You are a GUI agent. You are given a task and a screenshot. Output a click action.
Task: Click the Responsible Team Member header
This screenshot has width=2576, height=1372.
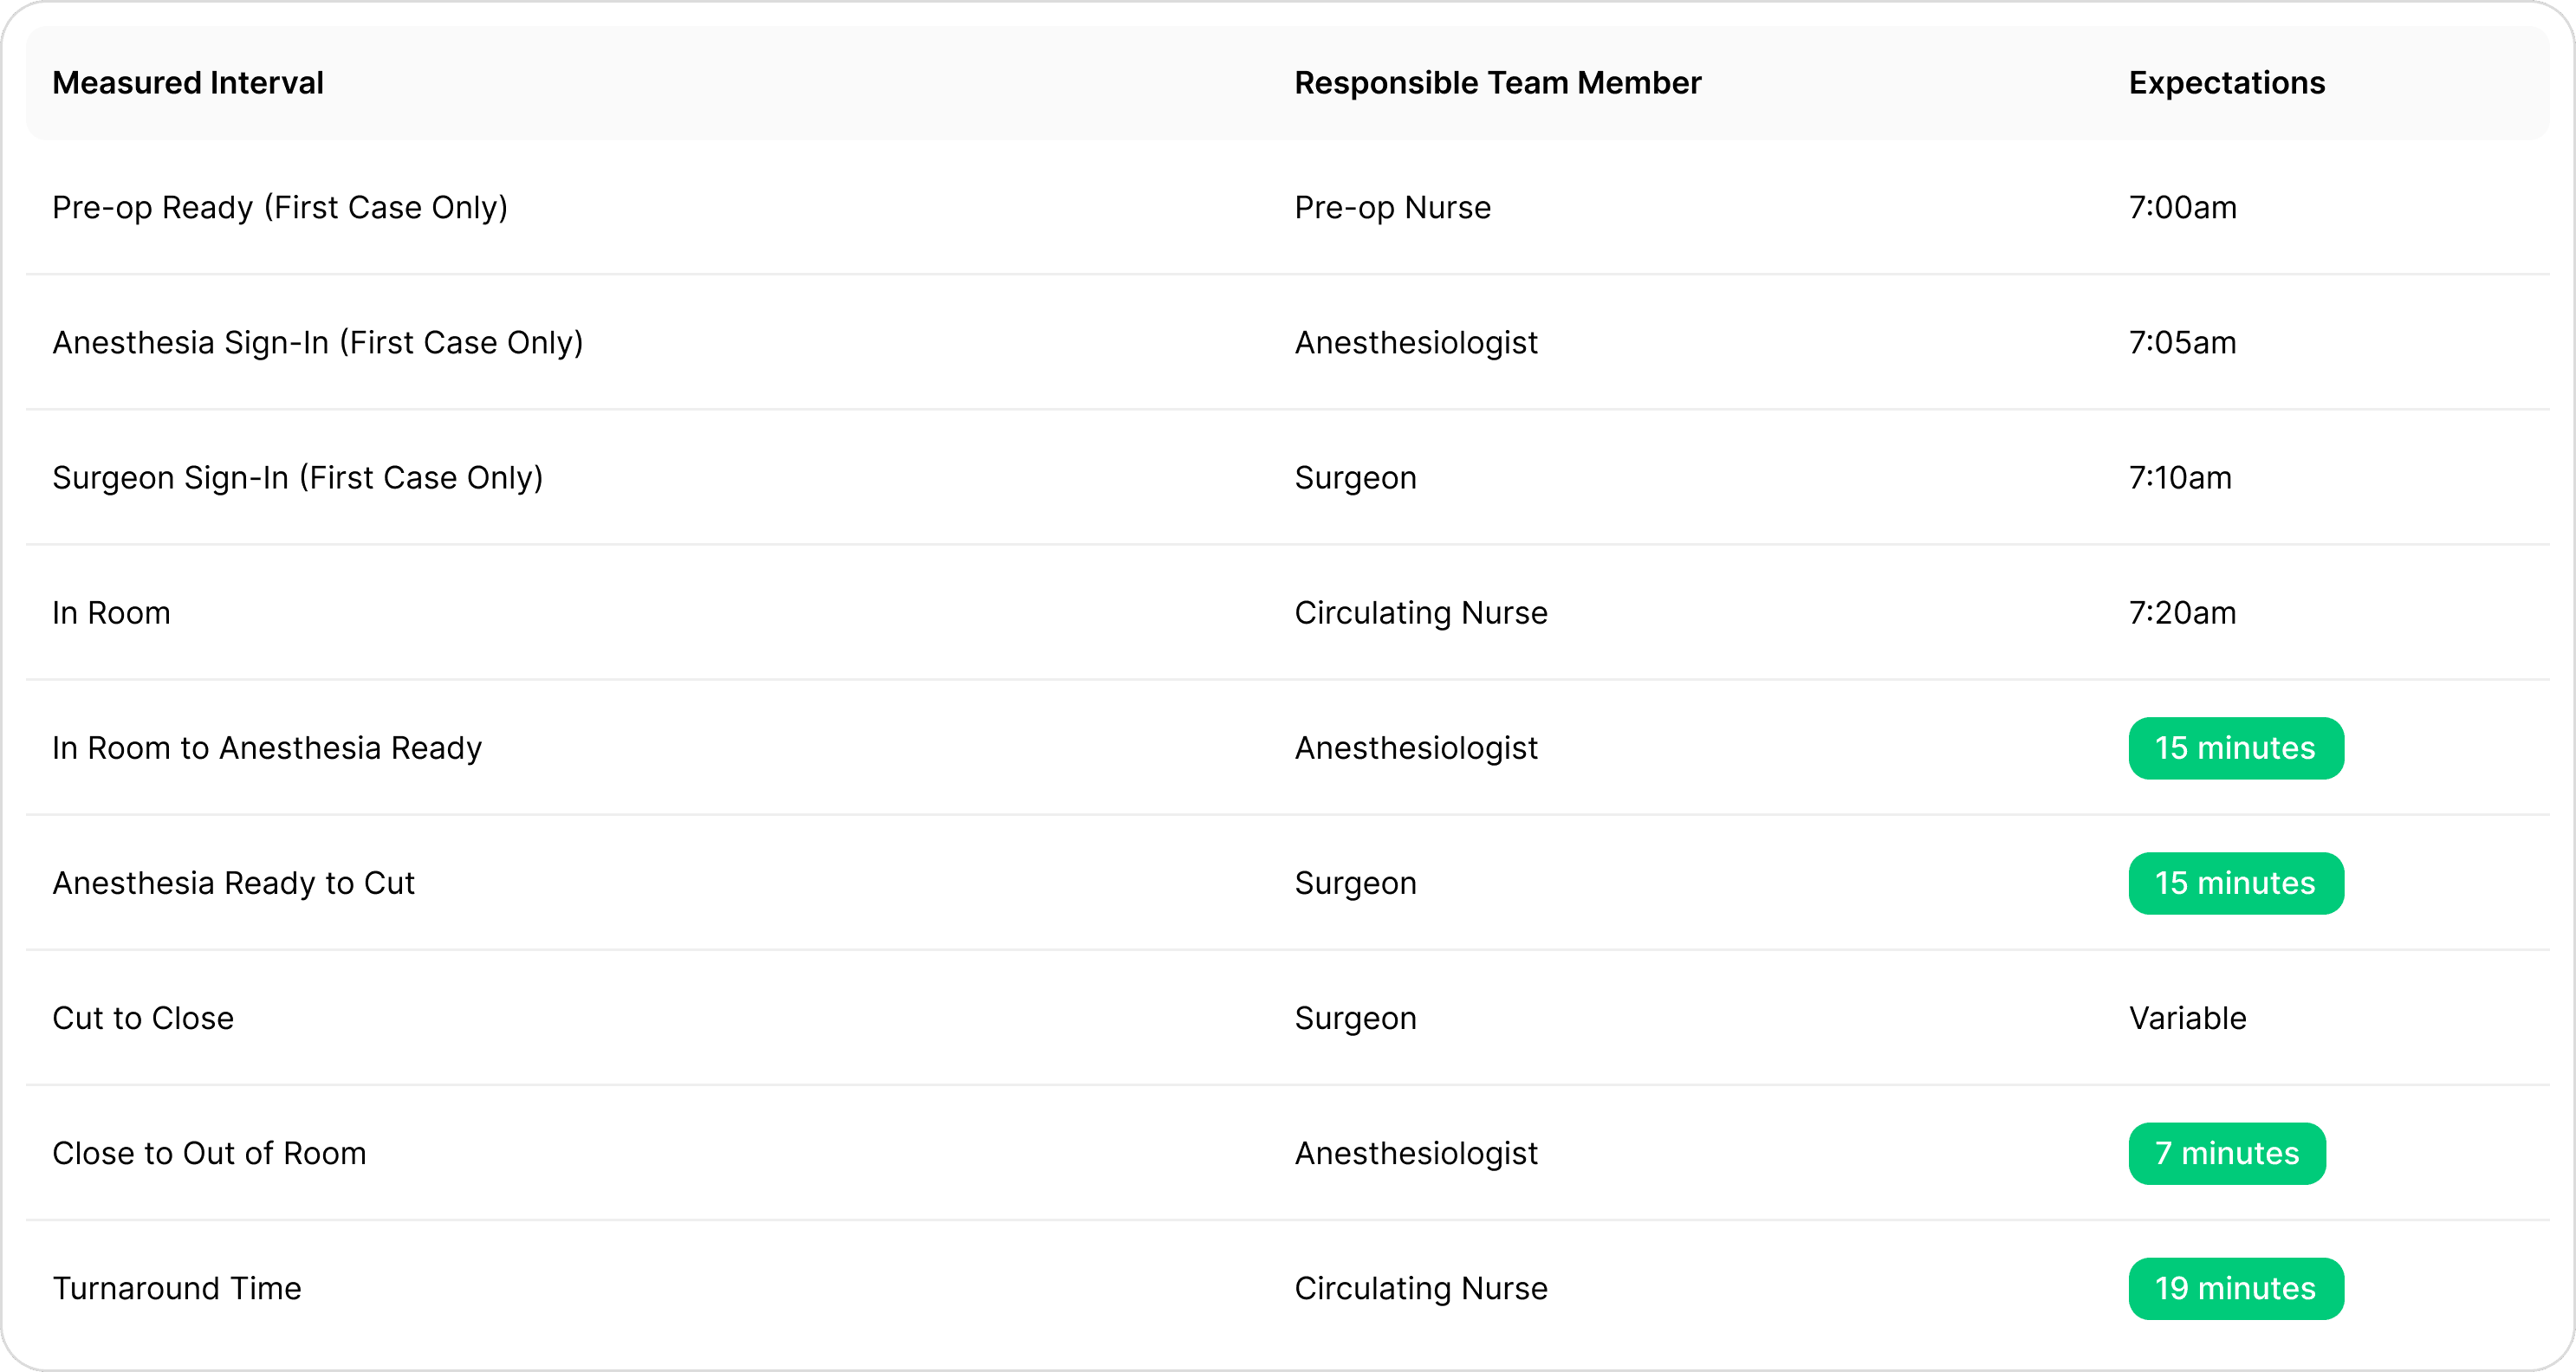(x=1497, y=83)
